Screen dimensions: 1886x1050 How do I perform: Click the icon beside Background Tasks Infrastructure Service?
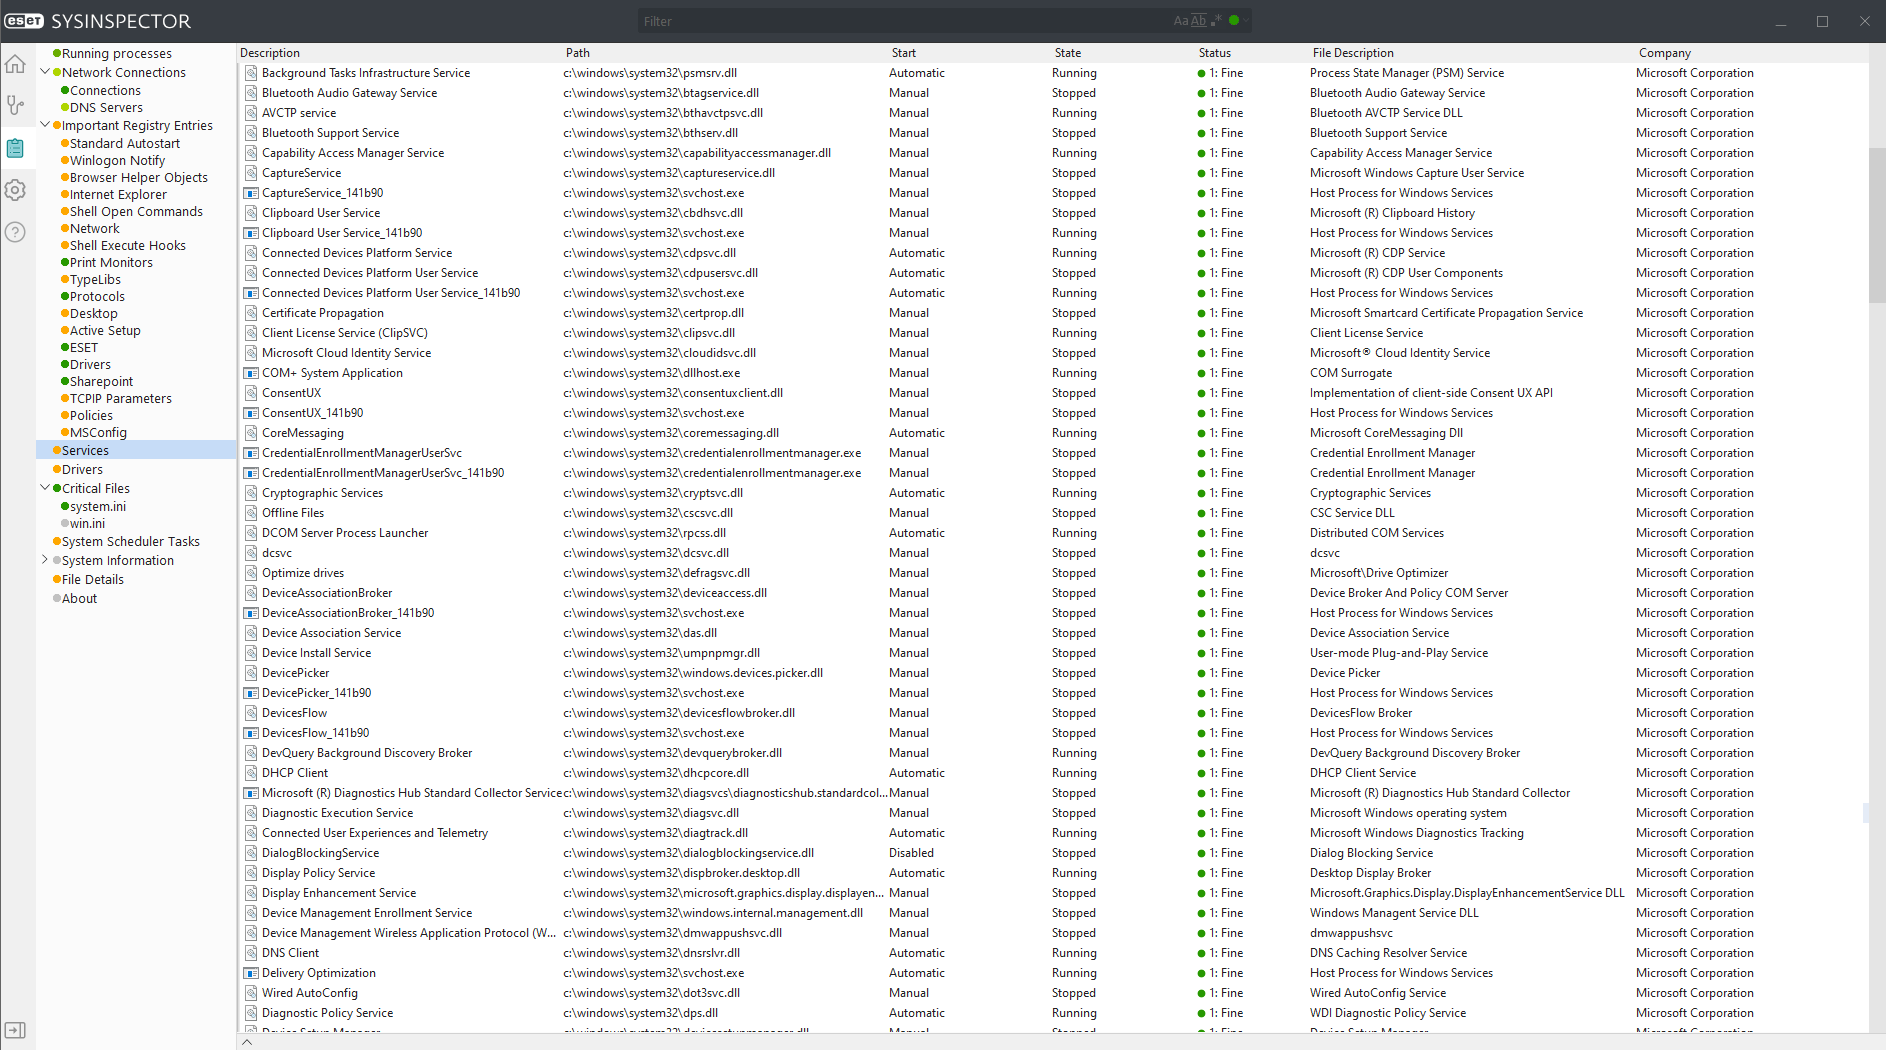point(252,73)
